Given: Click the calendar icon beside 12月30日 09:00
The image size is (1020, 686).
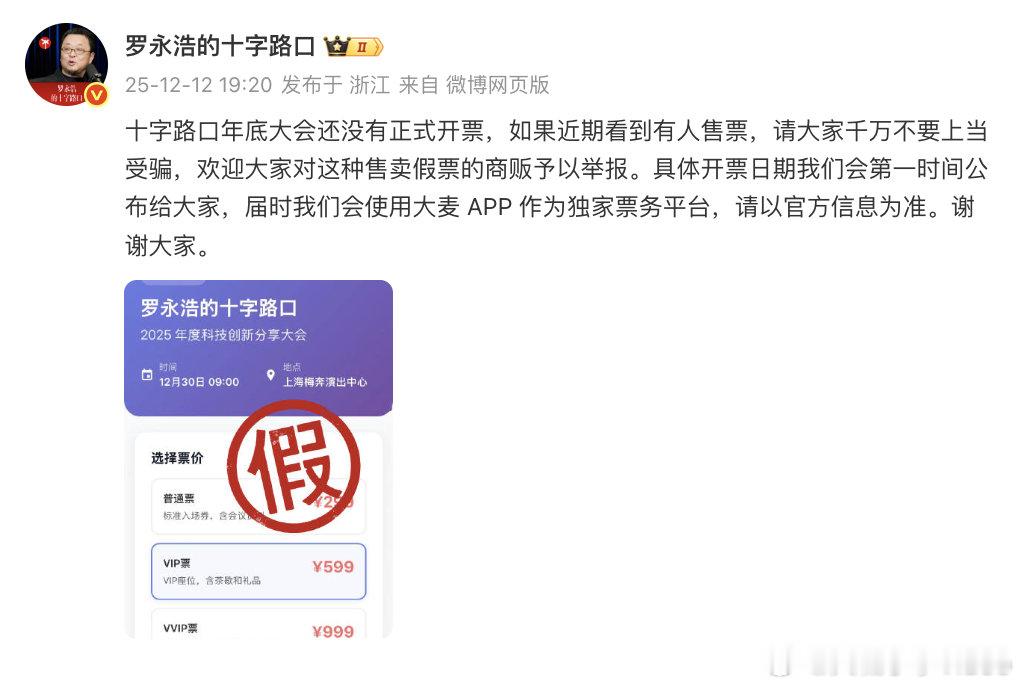Looking at the screenshot, I should (147, 375).
